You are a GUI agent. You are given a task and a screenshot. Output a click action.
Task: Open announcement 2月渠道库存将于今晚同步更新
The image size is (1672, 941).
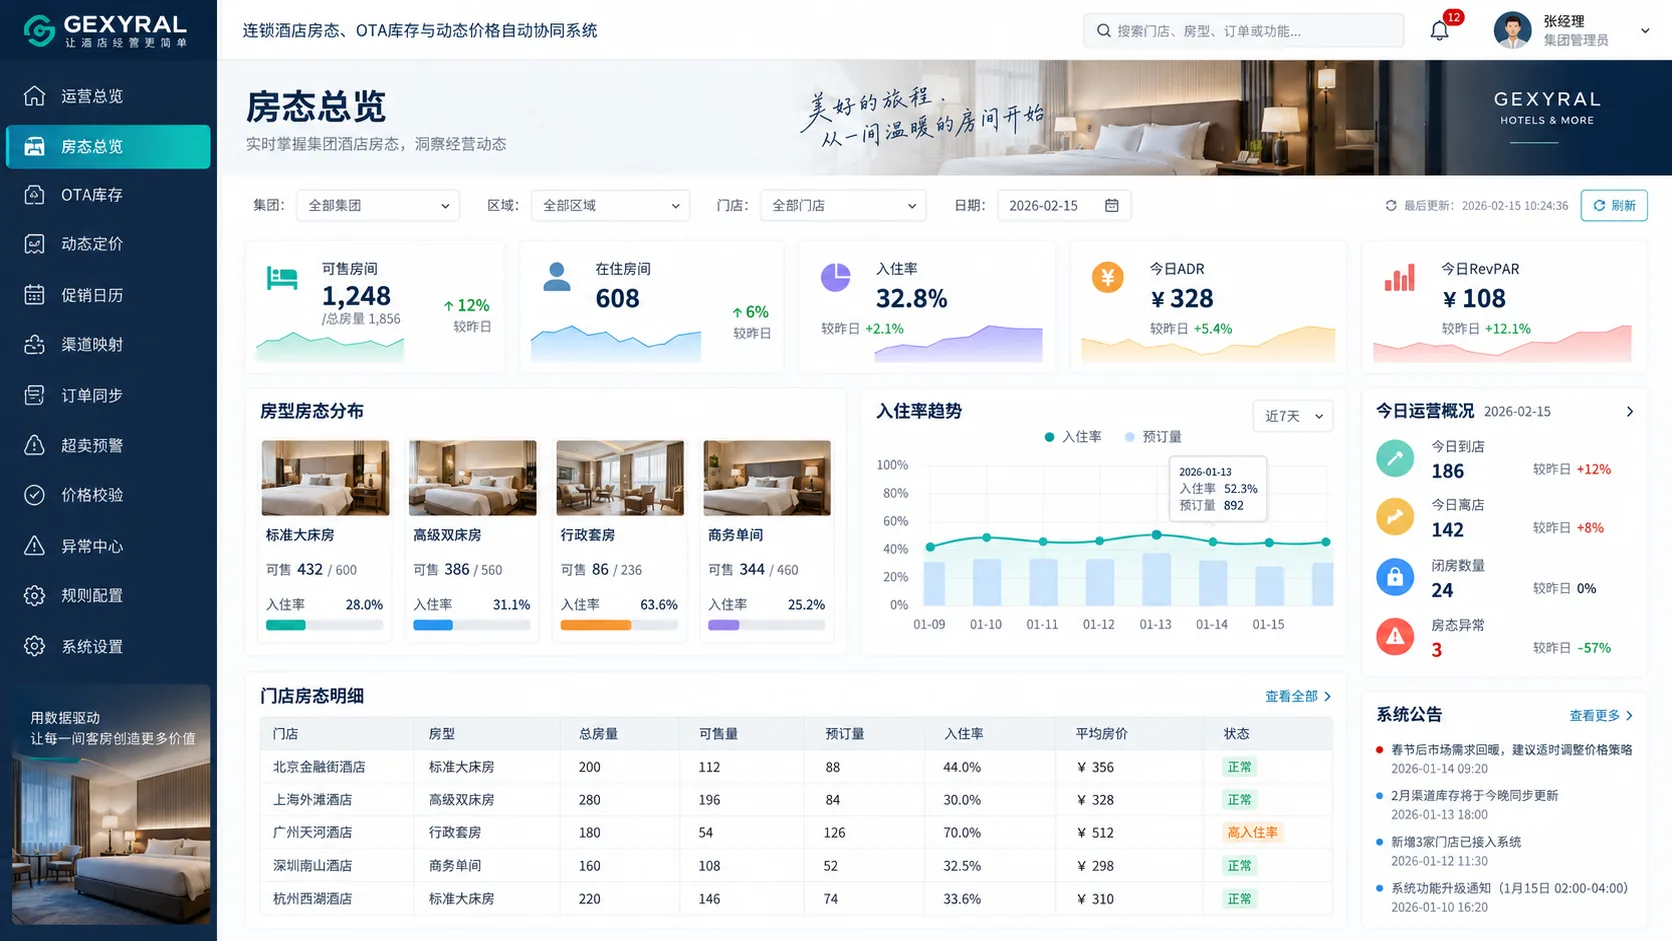pos(1474,796)
